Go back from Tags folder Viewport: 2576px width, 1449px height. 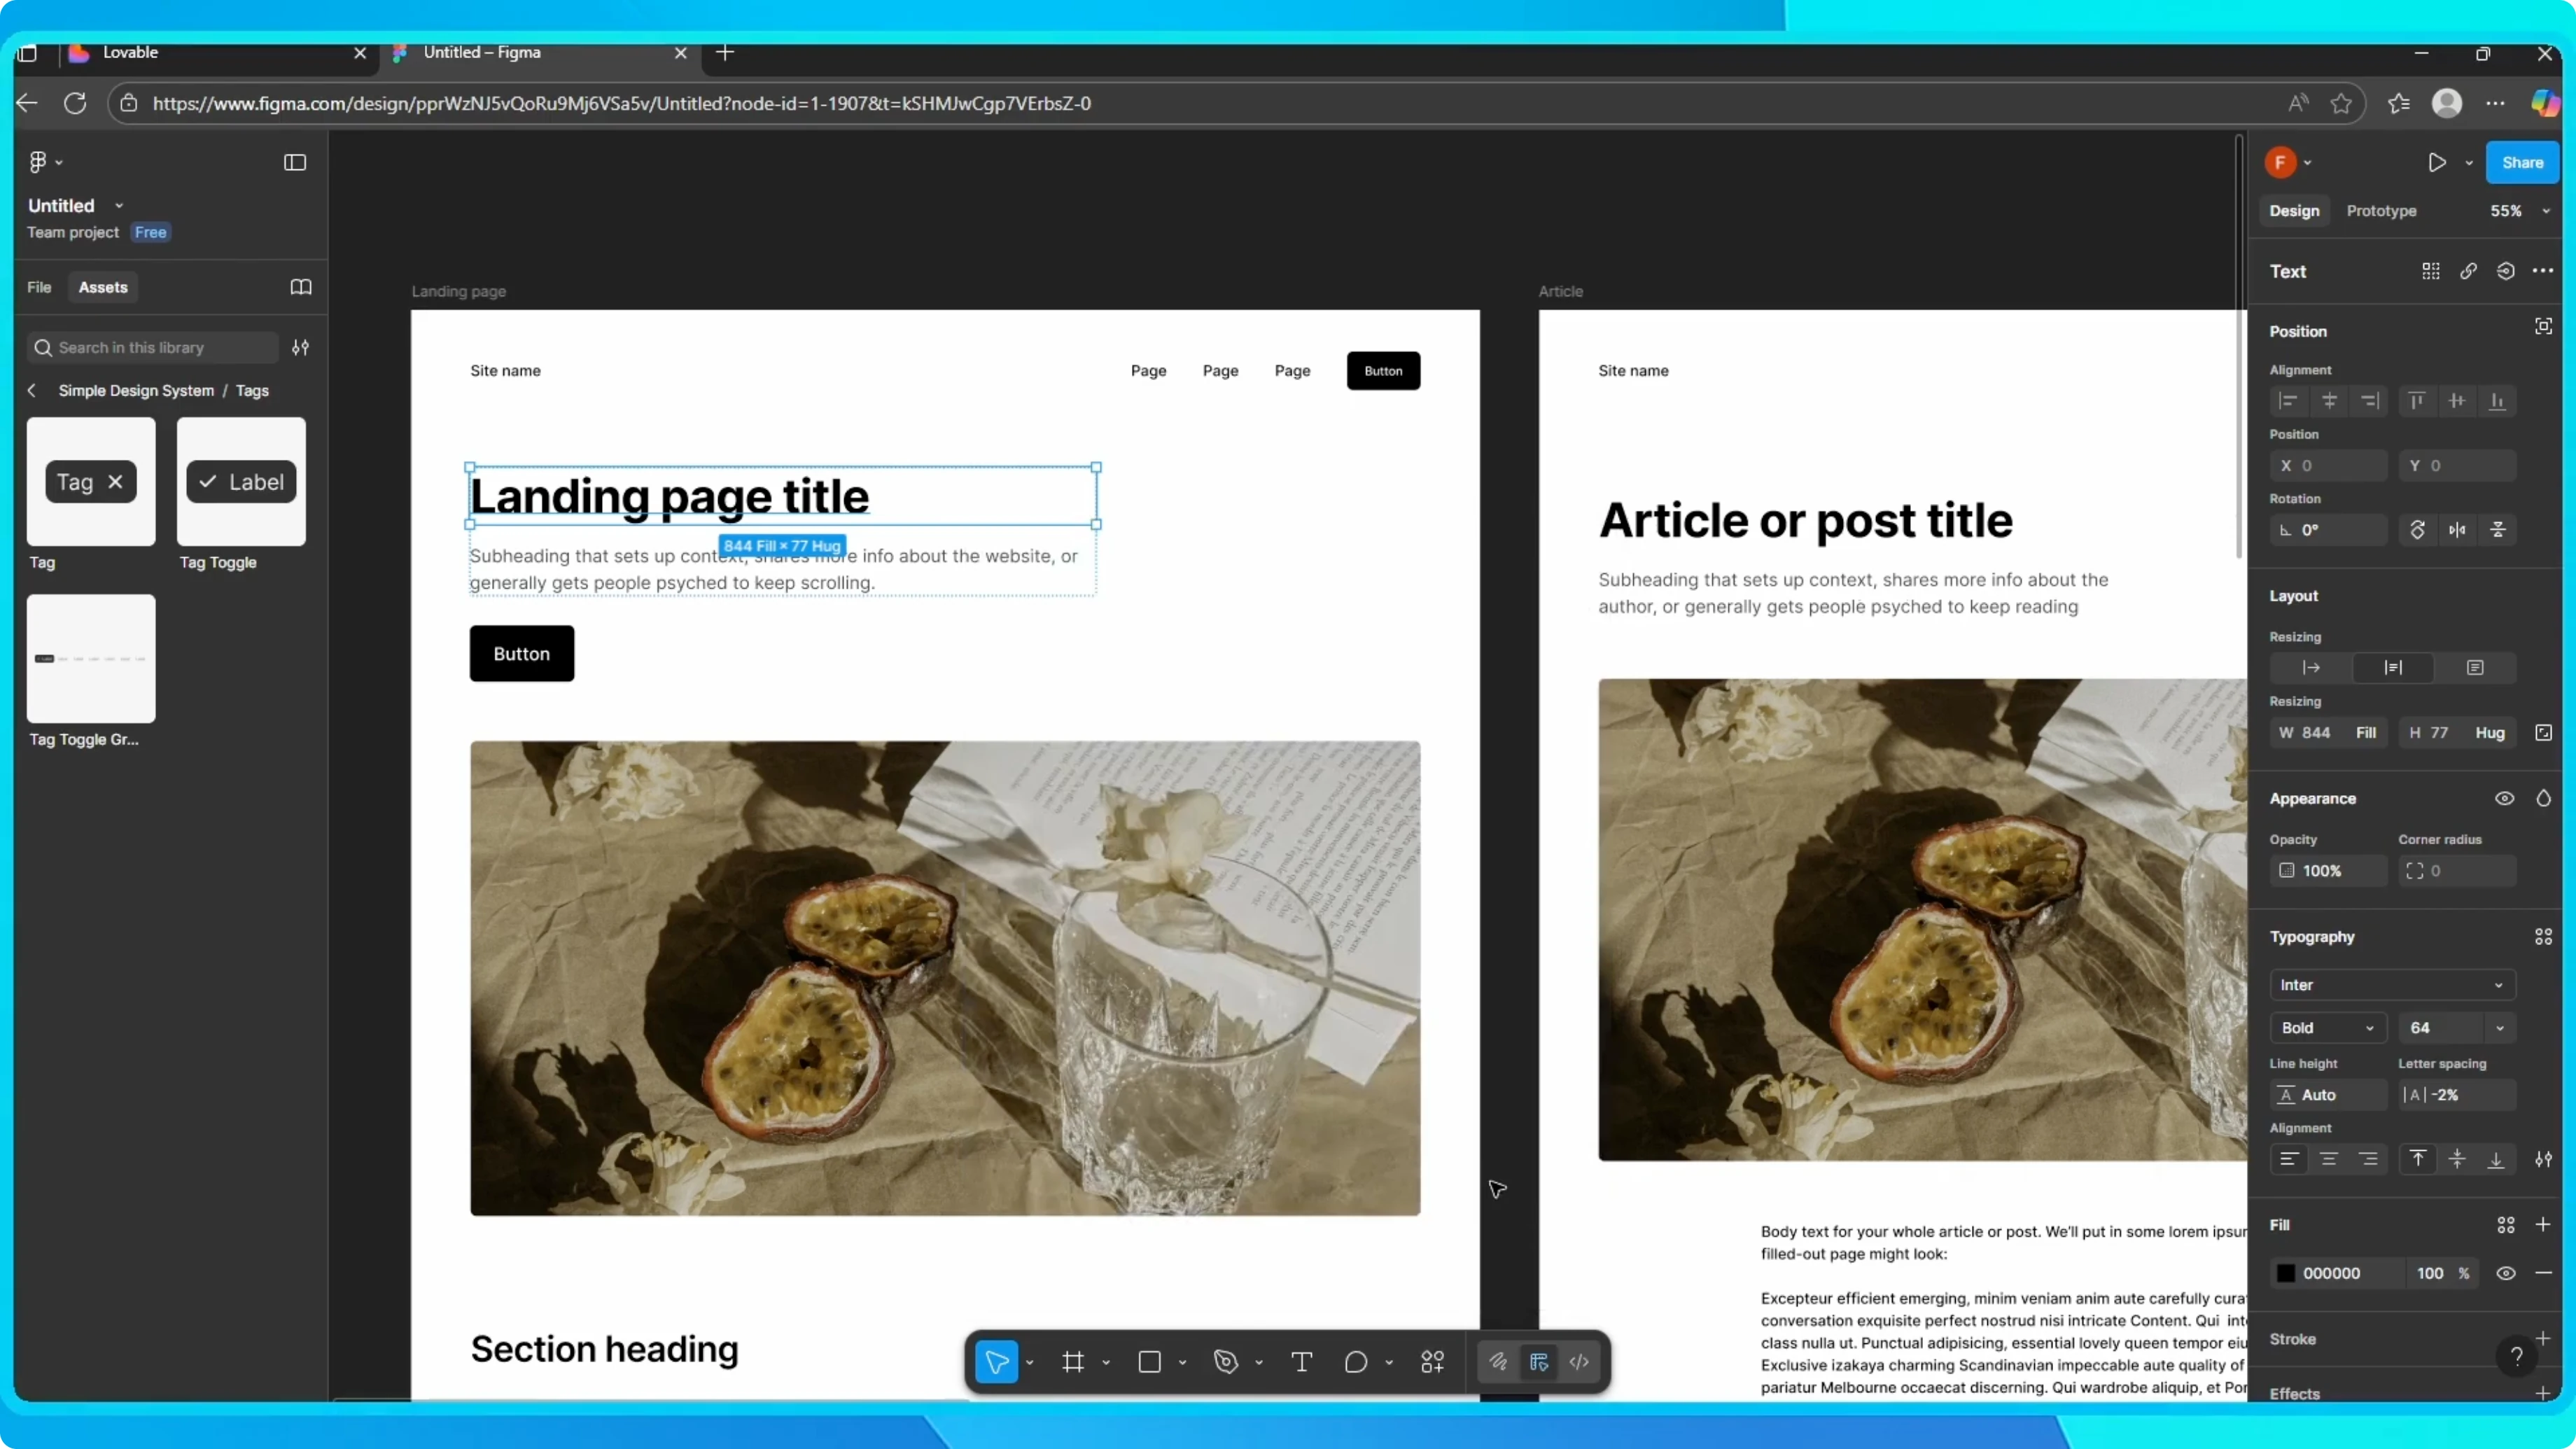coord(32,390)
